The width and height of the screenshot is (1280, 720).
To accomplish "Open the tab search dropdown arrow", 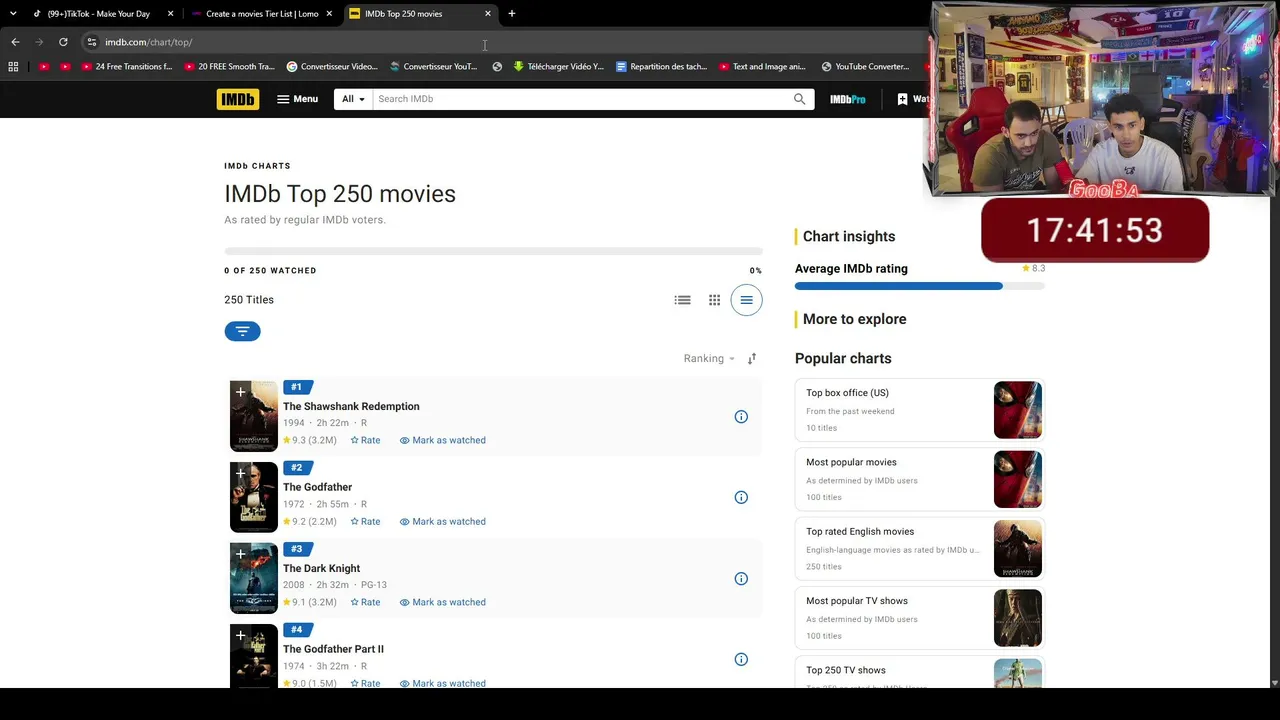I will click(x=13, y=14).
